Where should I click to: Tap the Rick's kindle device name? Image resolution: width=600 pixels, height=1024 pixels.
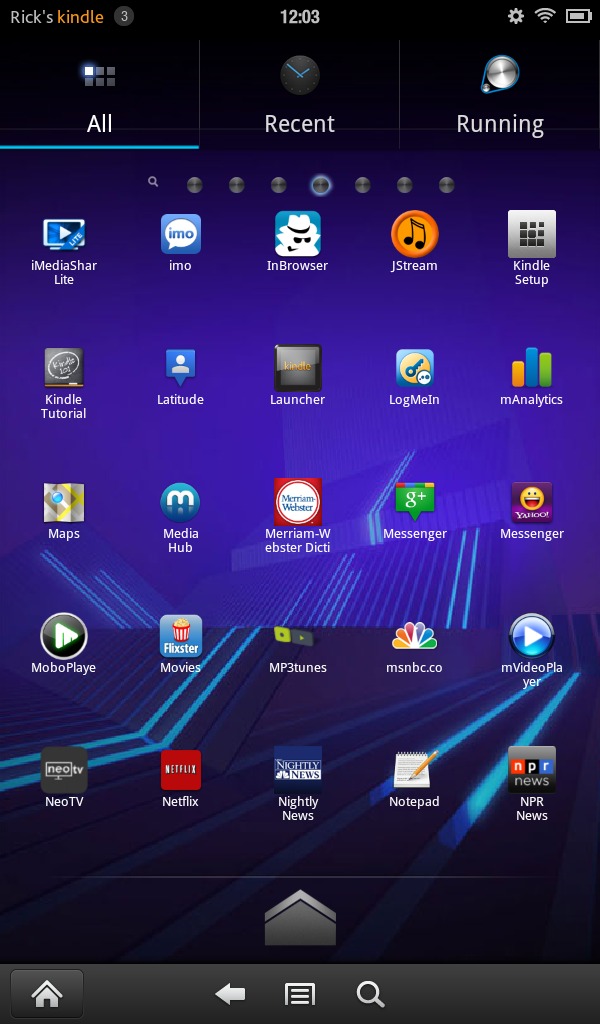pos(57,17)
